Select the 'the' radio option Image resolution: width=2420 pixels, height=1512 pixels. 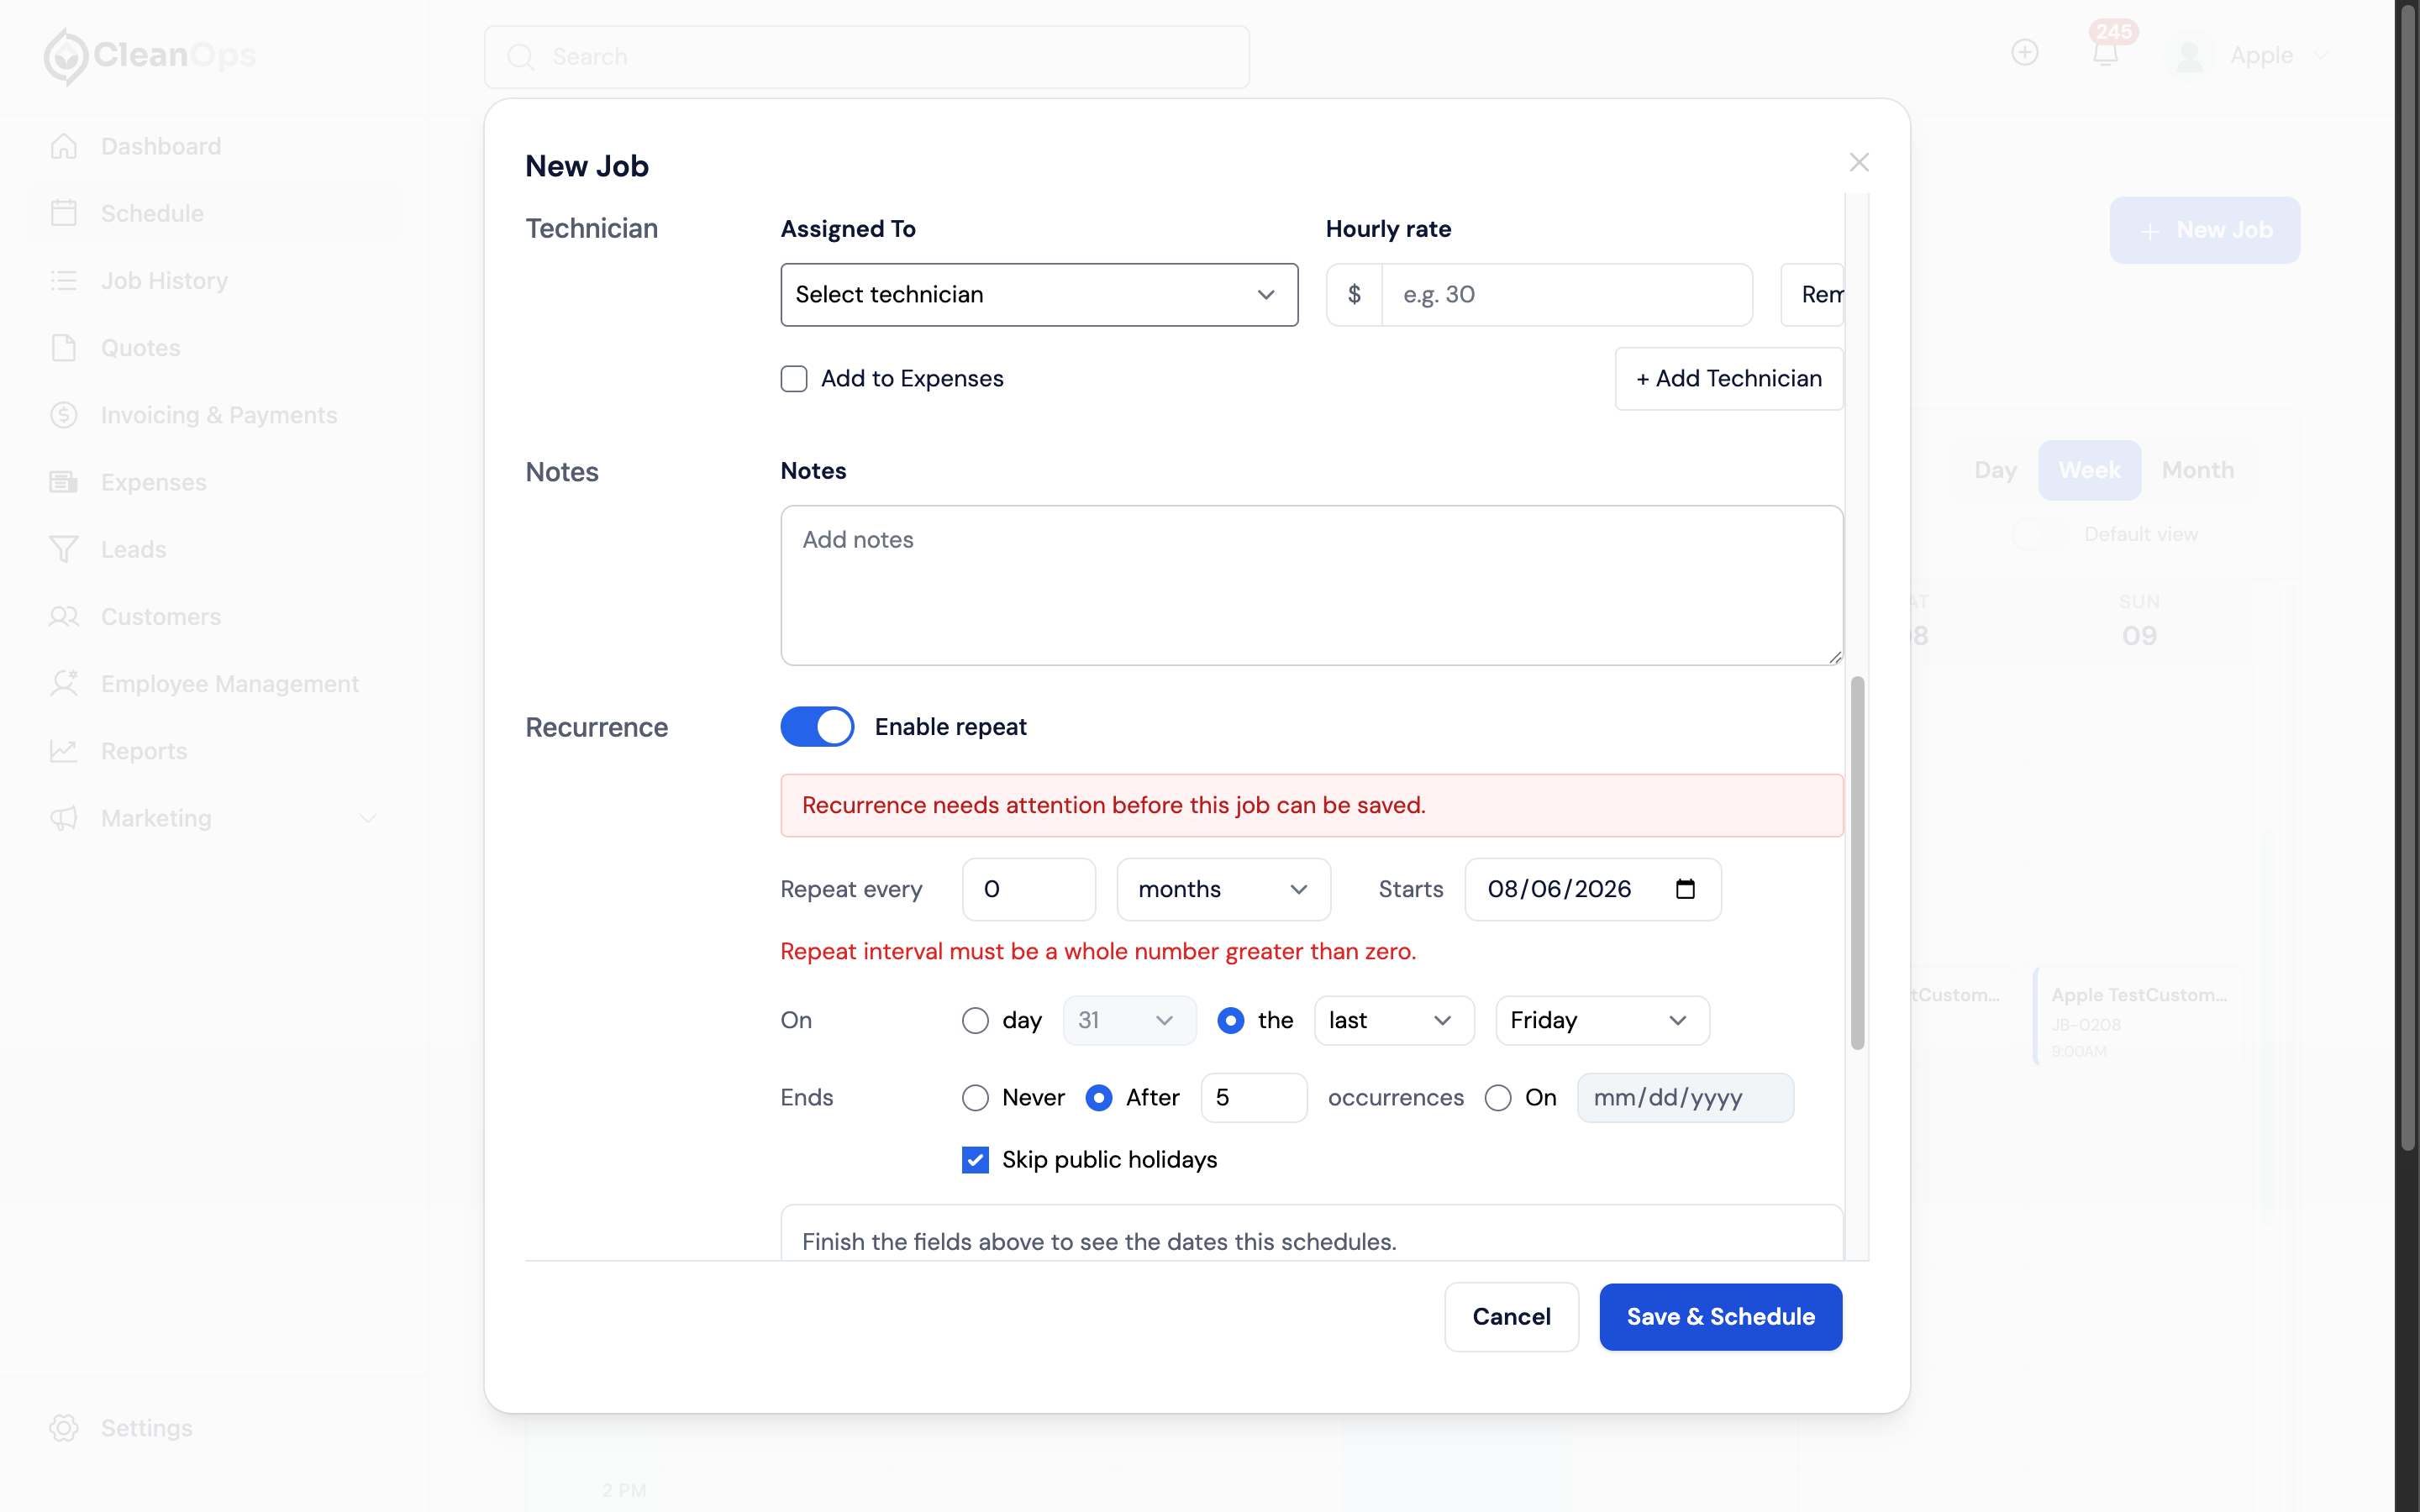click(1231, 1020)
